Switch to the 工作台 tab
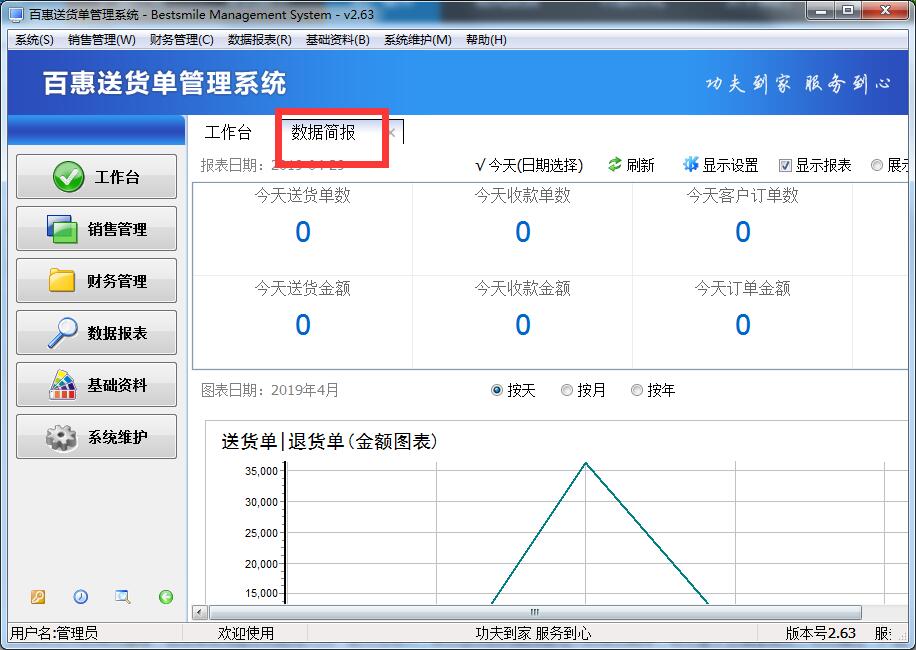Viewport: 916px width, 650px height. (x=228, y=133)
